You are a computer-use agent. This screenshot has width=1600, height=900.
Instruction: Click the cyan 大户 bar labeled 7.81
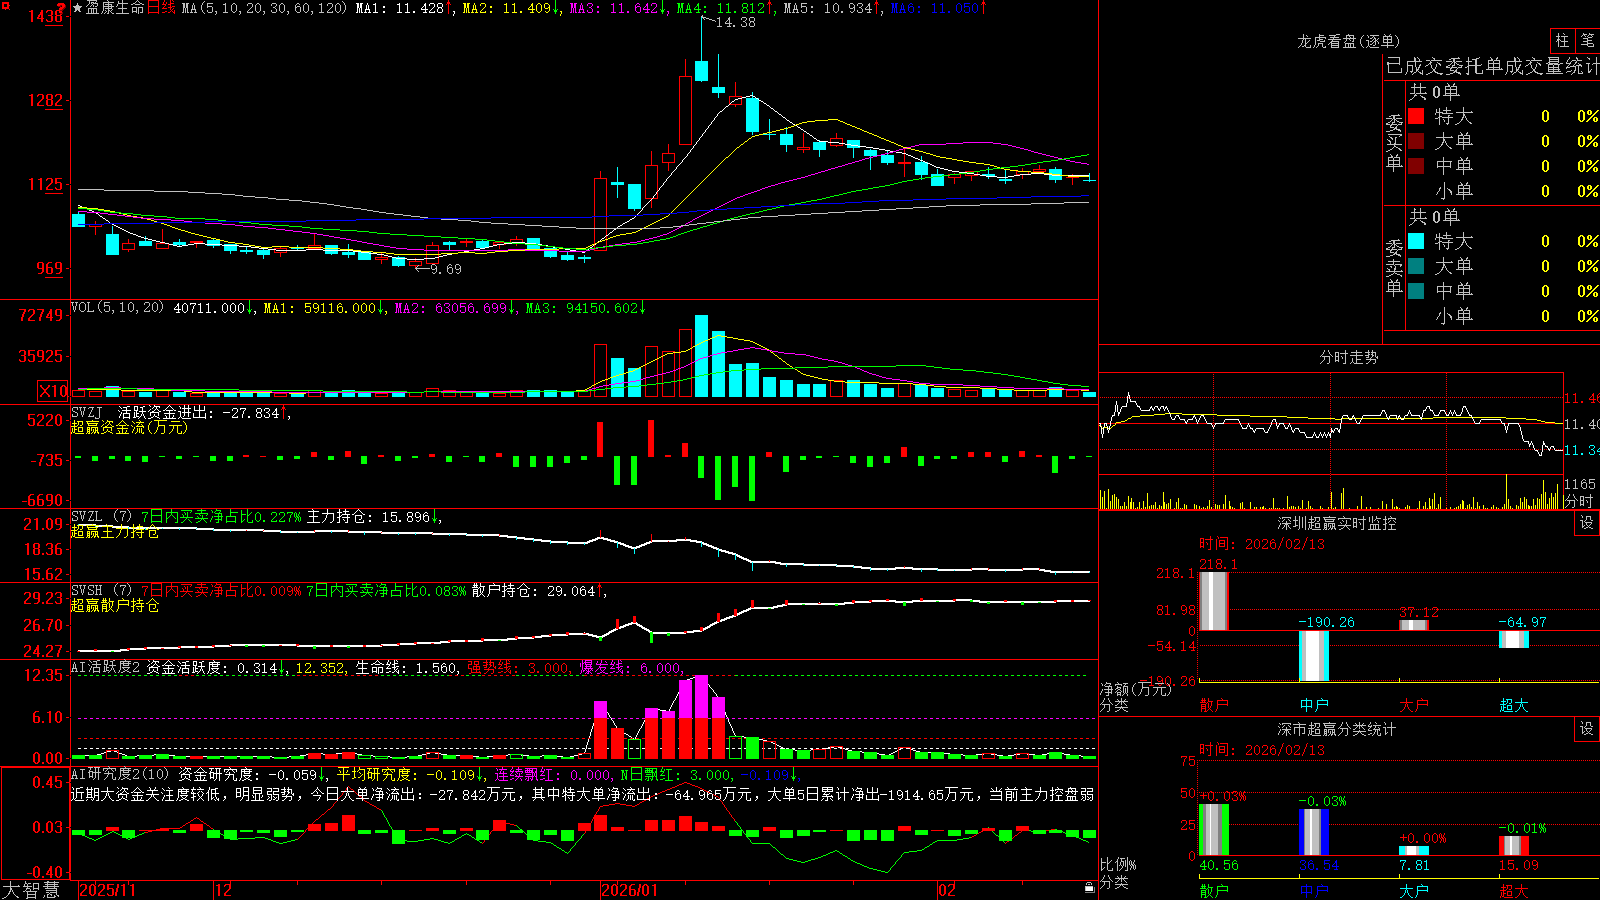[1414, 851]
